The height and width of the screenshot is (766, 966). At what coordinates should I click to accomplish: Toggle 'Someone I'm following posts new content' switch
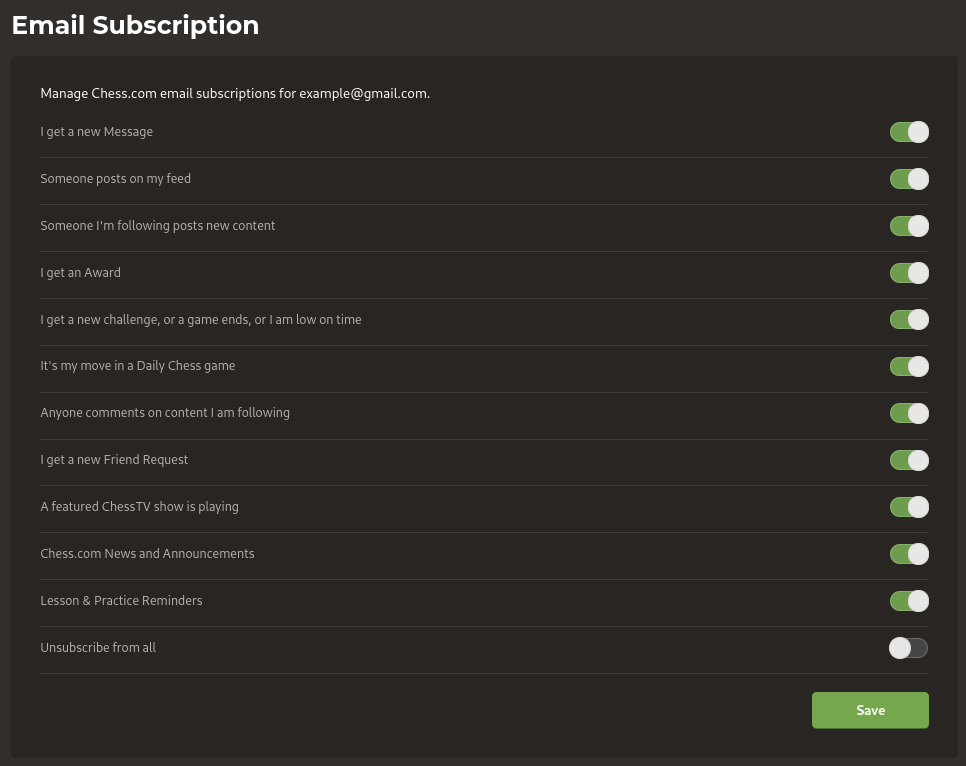(909, 226)
